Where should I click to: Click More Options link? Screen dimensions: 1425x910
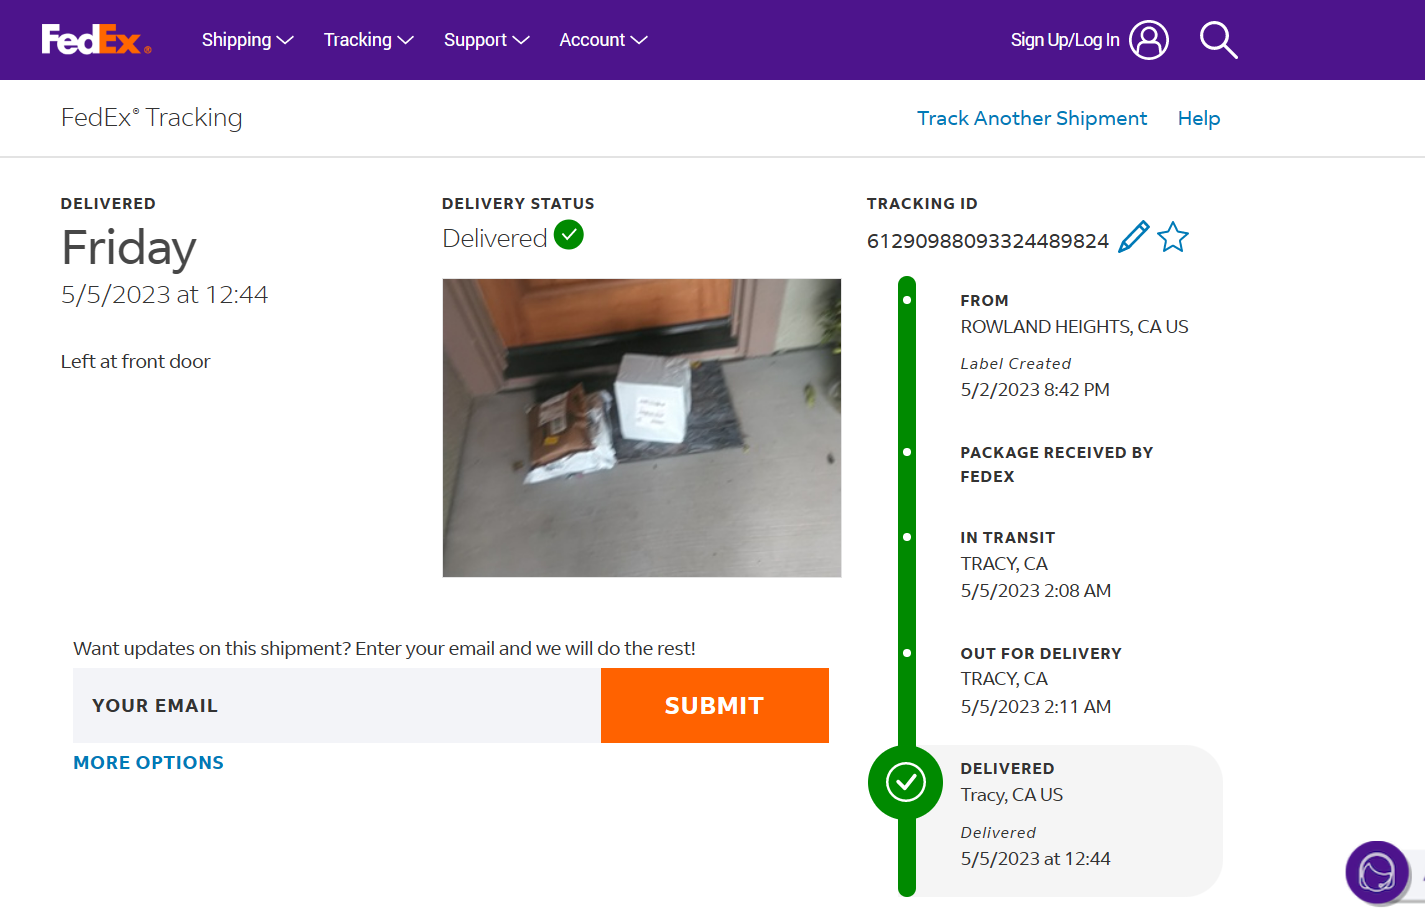coord(149,762)
